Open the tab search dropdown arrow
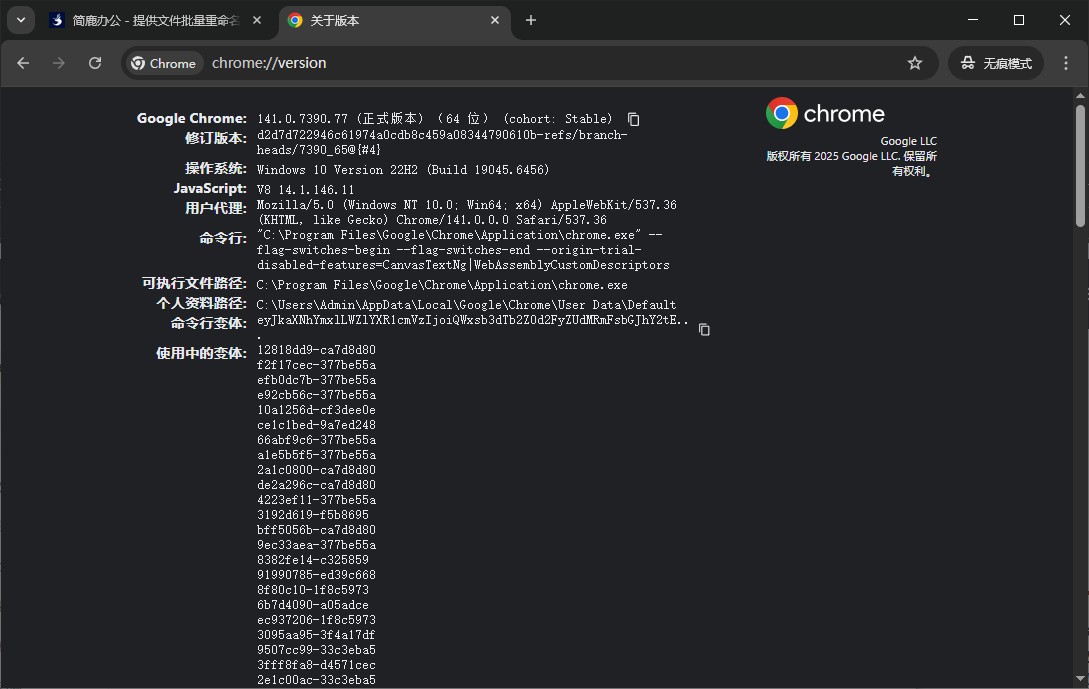The image size is (1089, 689). 20,20
